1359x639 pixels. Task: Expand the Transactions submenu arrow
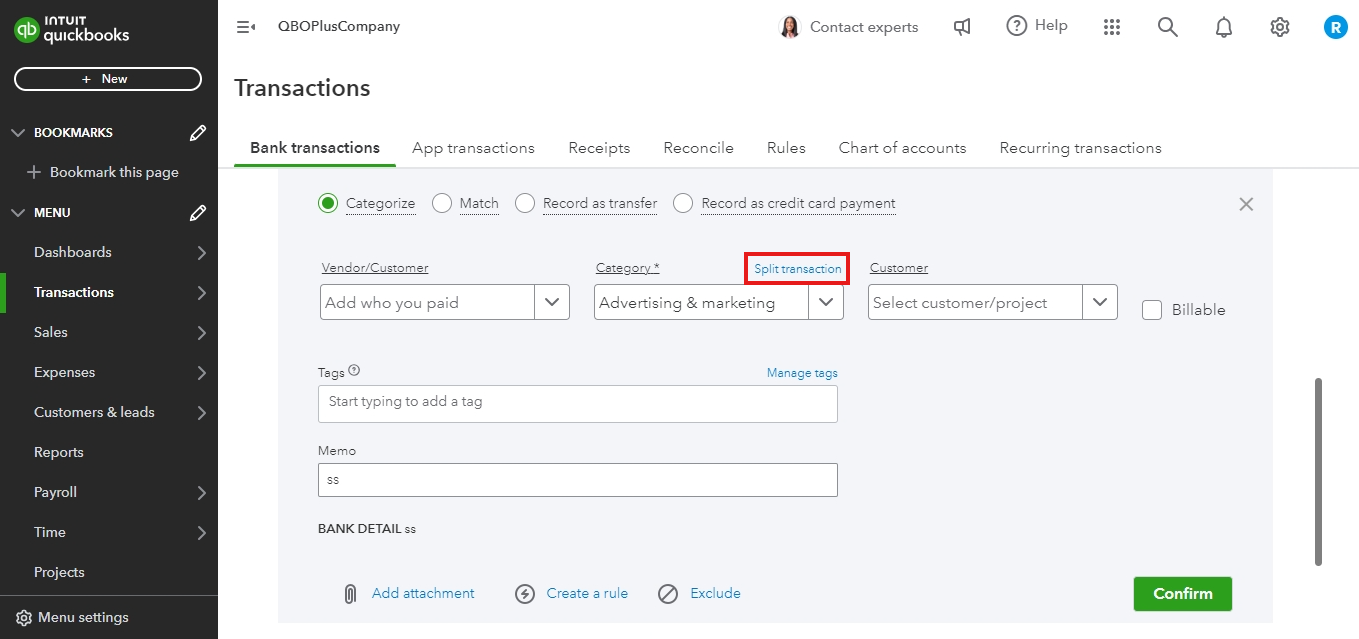(201, 293)
